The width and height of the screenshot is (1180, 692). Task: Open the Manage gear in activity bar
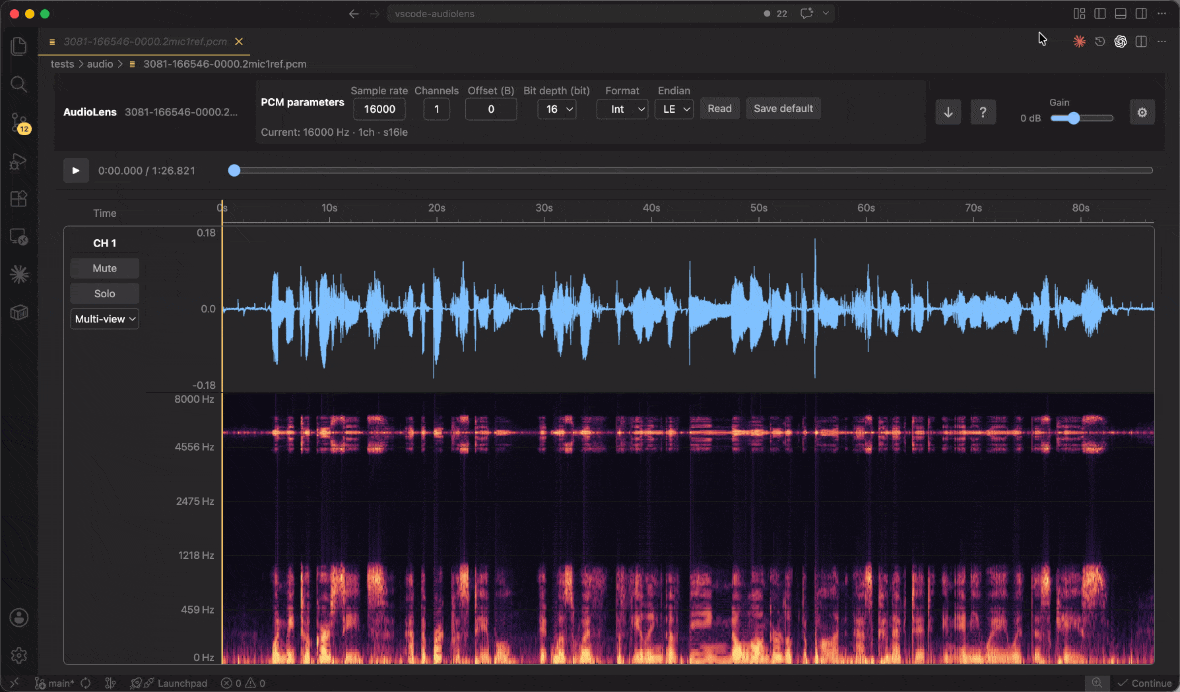pos(19,655)
